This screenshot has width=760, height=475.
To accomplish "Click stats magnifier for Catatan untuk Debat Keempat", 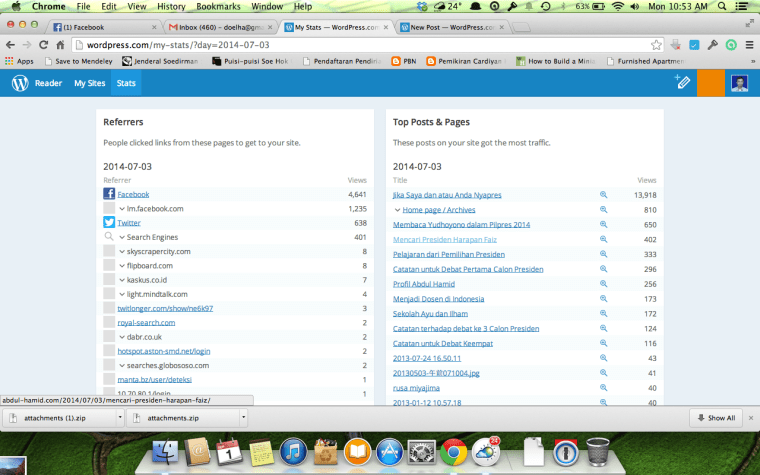I will (x=603, y=343).
